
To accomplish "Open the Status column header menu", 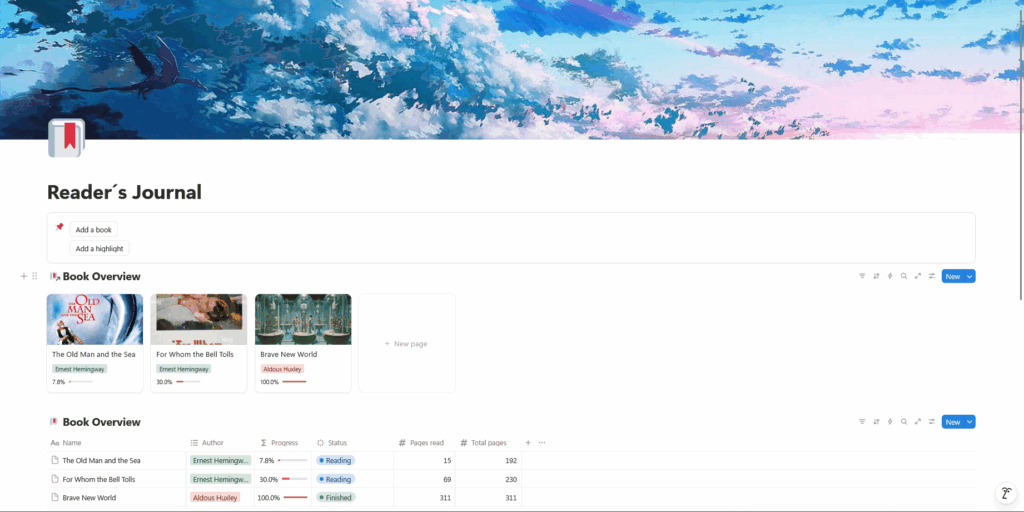I will point(337,442).
